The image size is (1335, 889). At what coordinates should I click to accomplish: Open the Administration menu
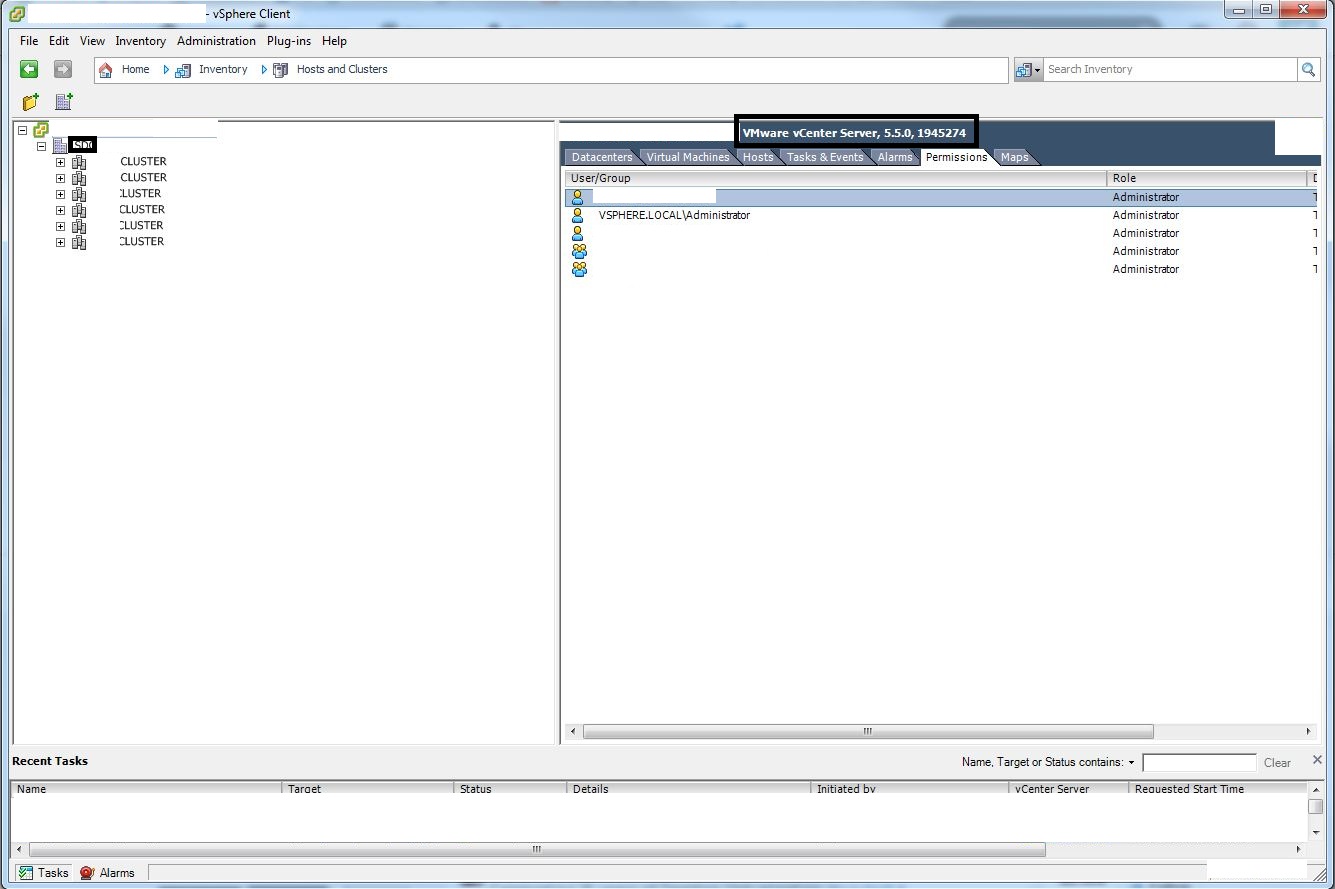(x=216, y=41)
